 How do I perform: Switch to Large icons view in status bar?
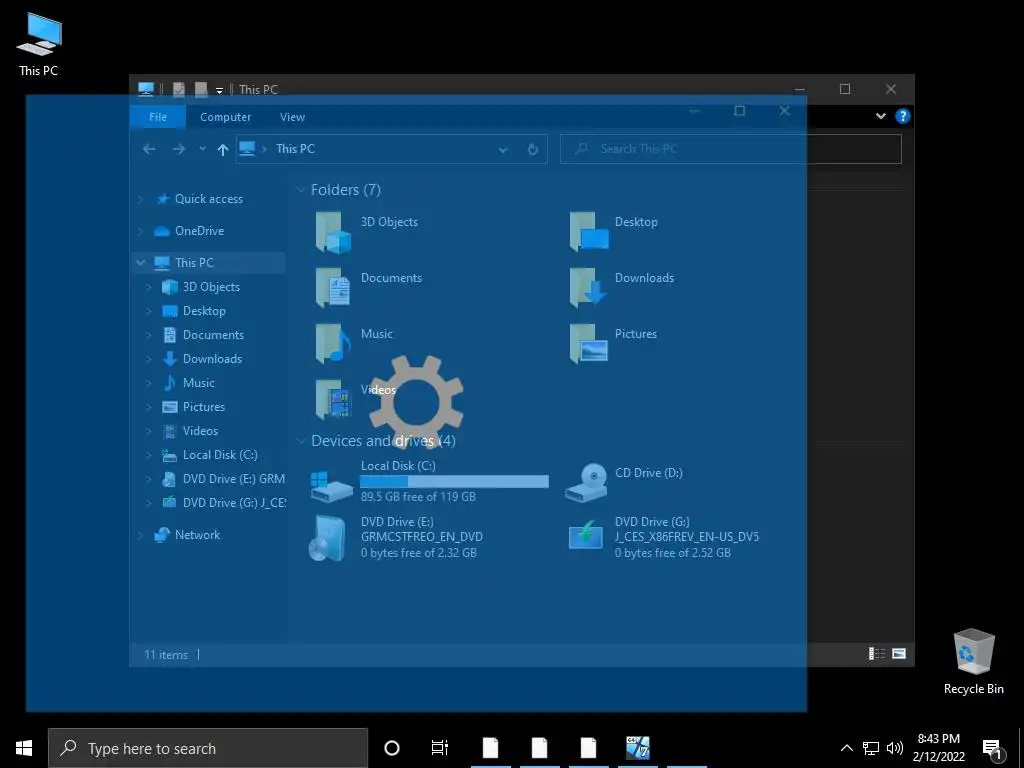click(x=899, y=654)
